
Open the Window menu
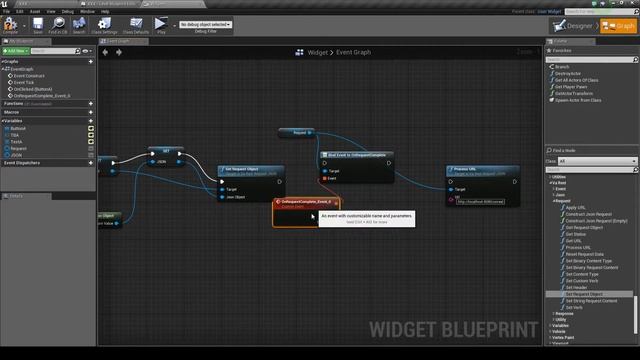point(87,11)
